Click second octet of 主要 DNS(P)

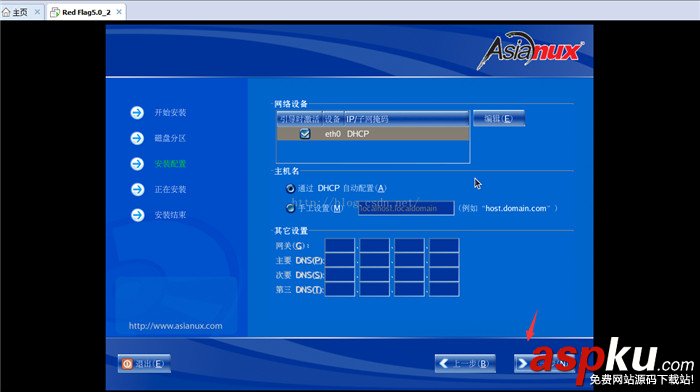(375, 260)
